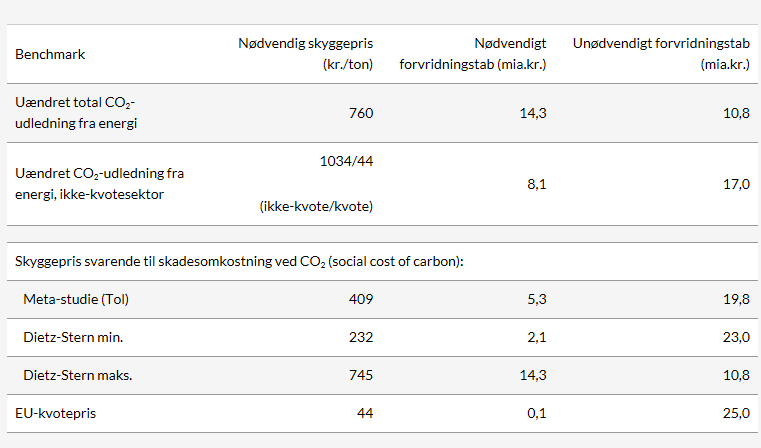Screen dimensions: 761x448
Task: Select the Uændret total CO2-udledning row label
Action: point(76,113)
